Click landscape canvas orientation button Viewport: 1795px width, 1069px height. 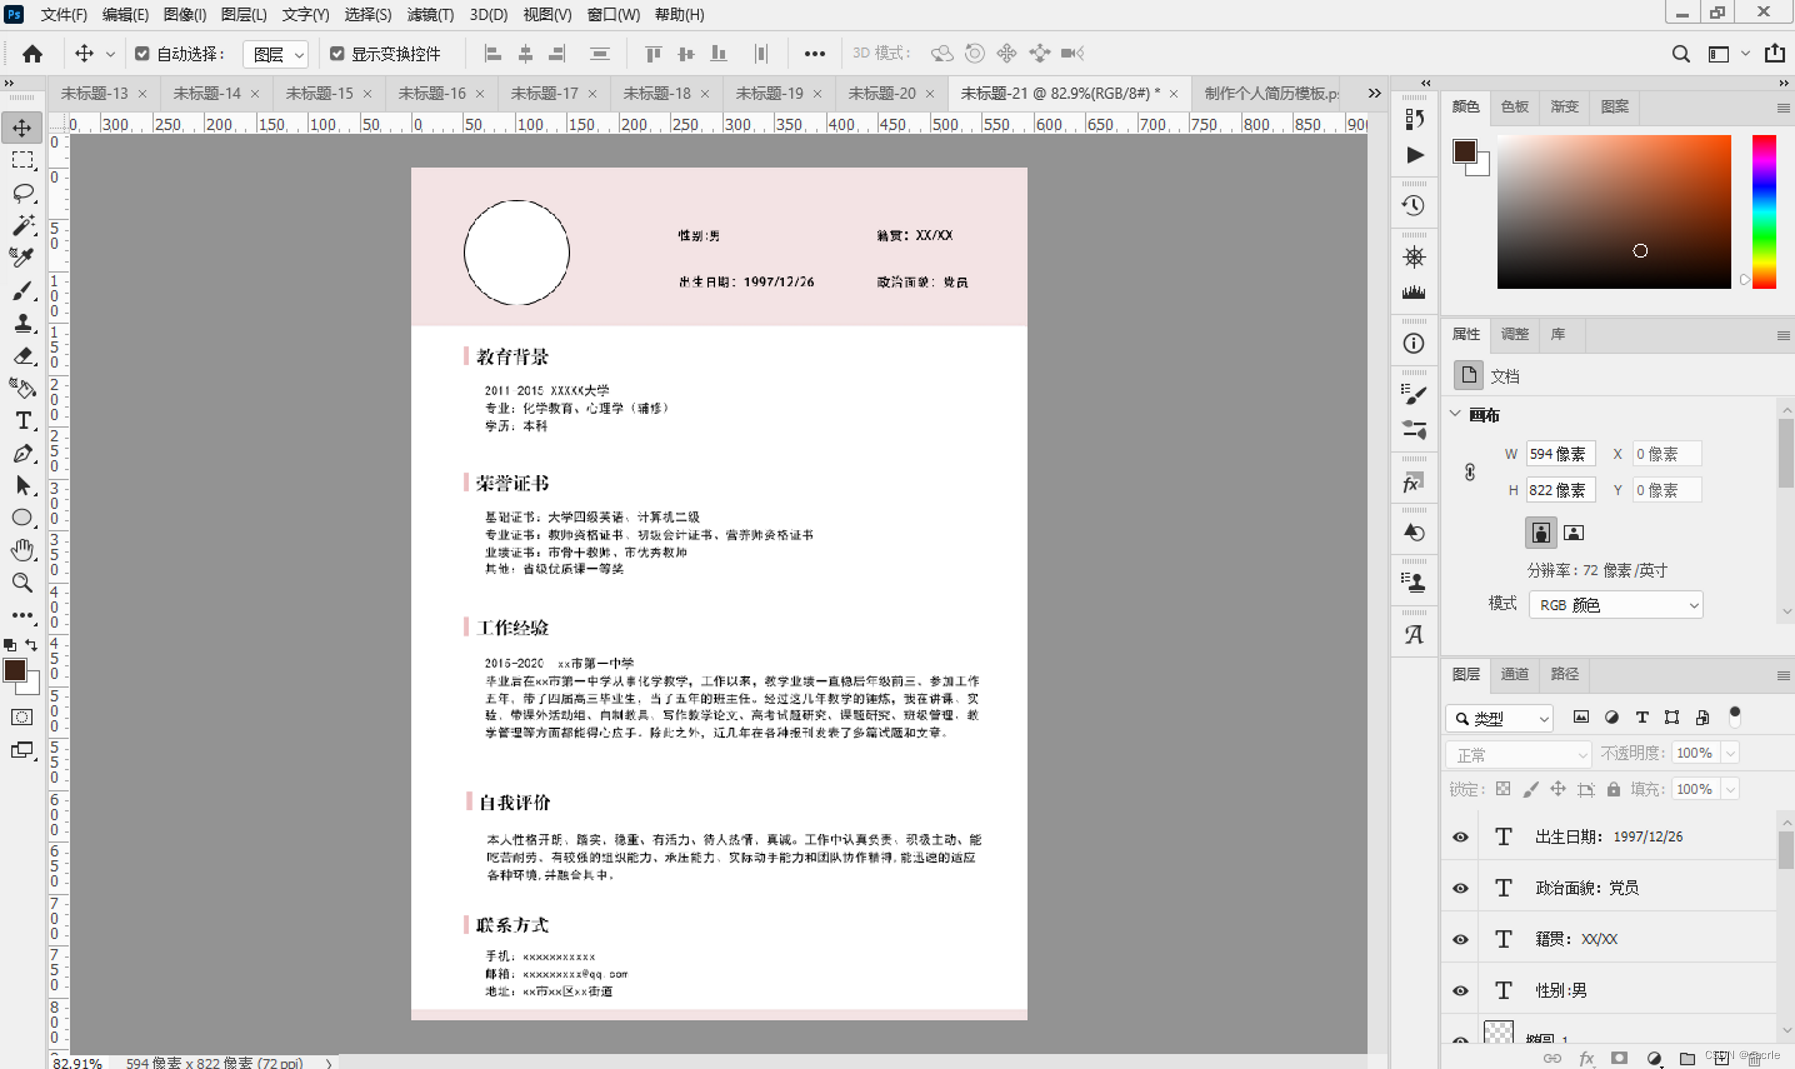pos(1573,532)
